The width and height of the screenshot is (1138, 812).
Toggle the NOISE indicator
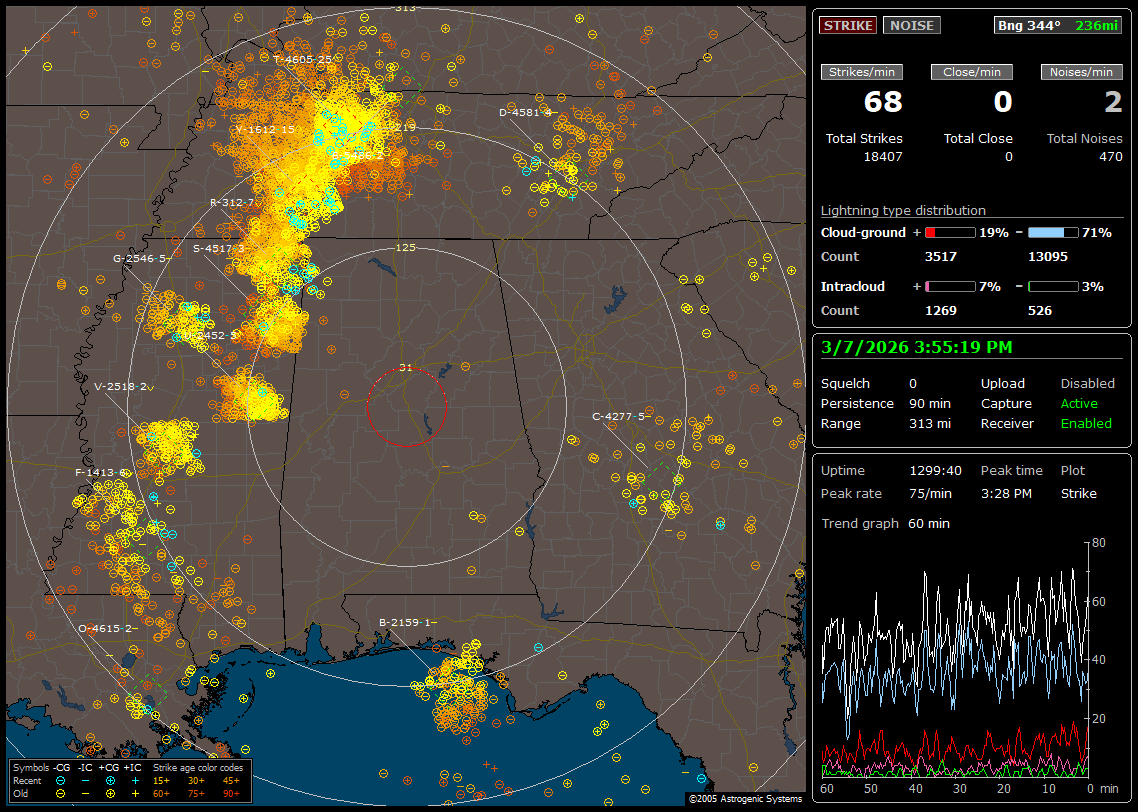pos(911,26)
